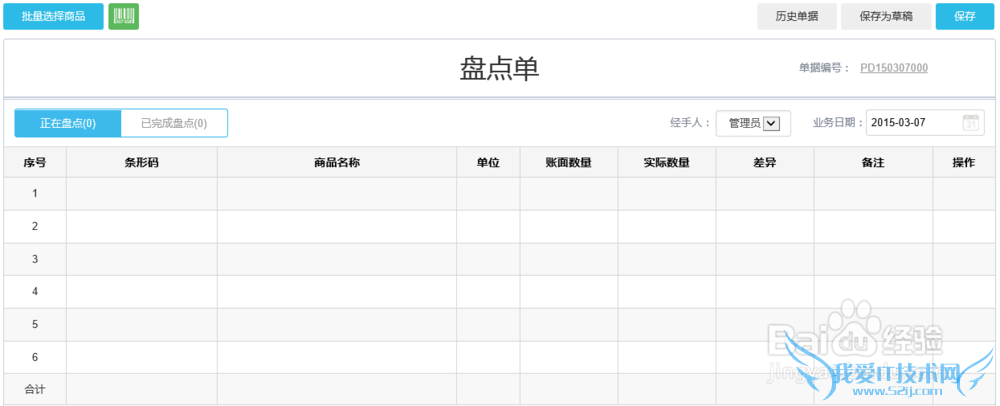Click the 商品名称 column header
Viewport: 1000px width, 406px height.
[x=336, y=163]
